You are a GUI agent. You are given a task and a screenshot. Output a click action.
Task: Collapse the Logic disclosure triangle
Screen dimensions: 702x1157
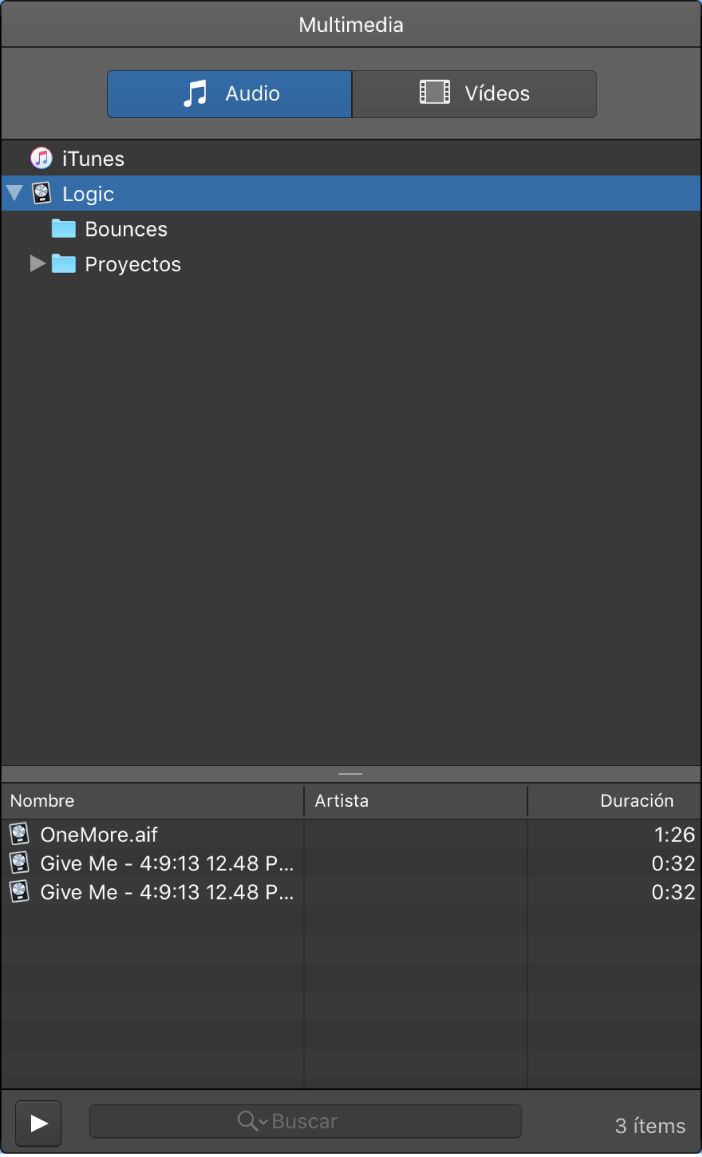point(15,193)
